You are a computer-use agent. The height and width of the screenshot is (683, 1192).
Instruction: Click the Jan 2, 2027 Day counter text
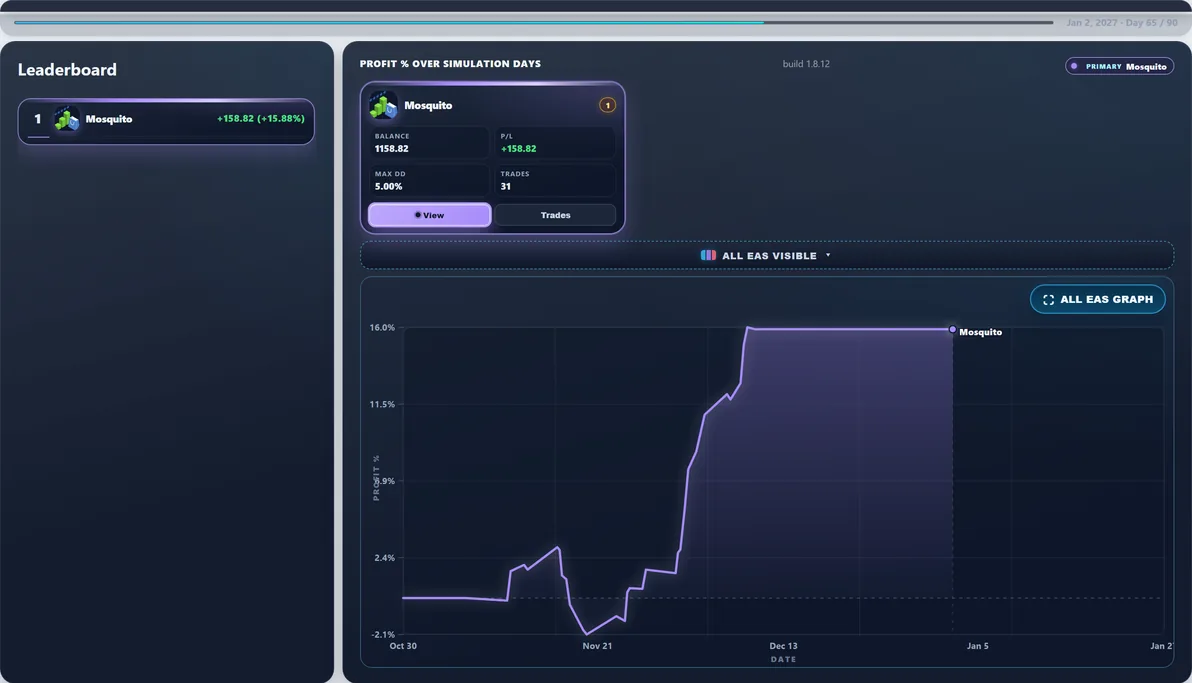(1121, 23)
